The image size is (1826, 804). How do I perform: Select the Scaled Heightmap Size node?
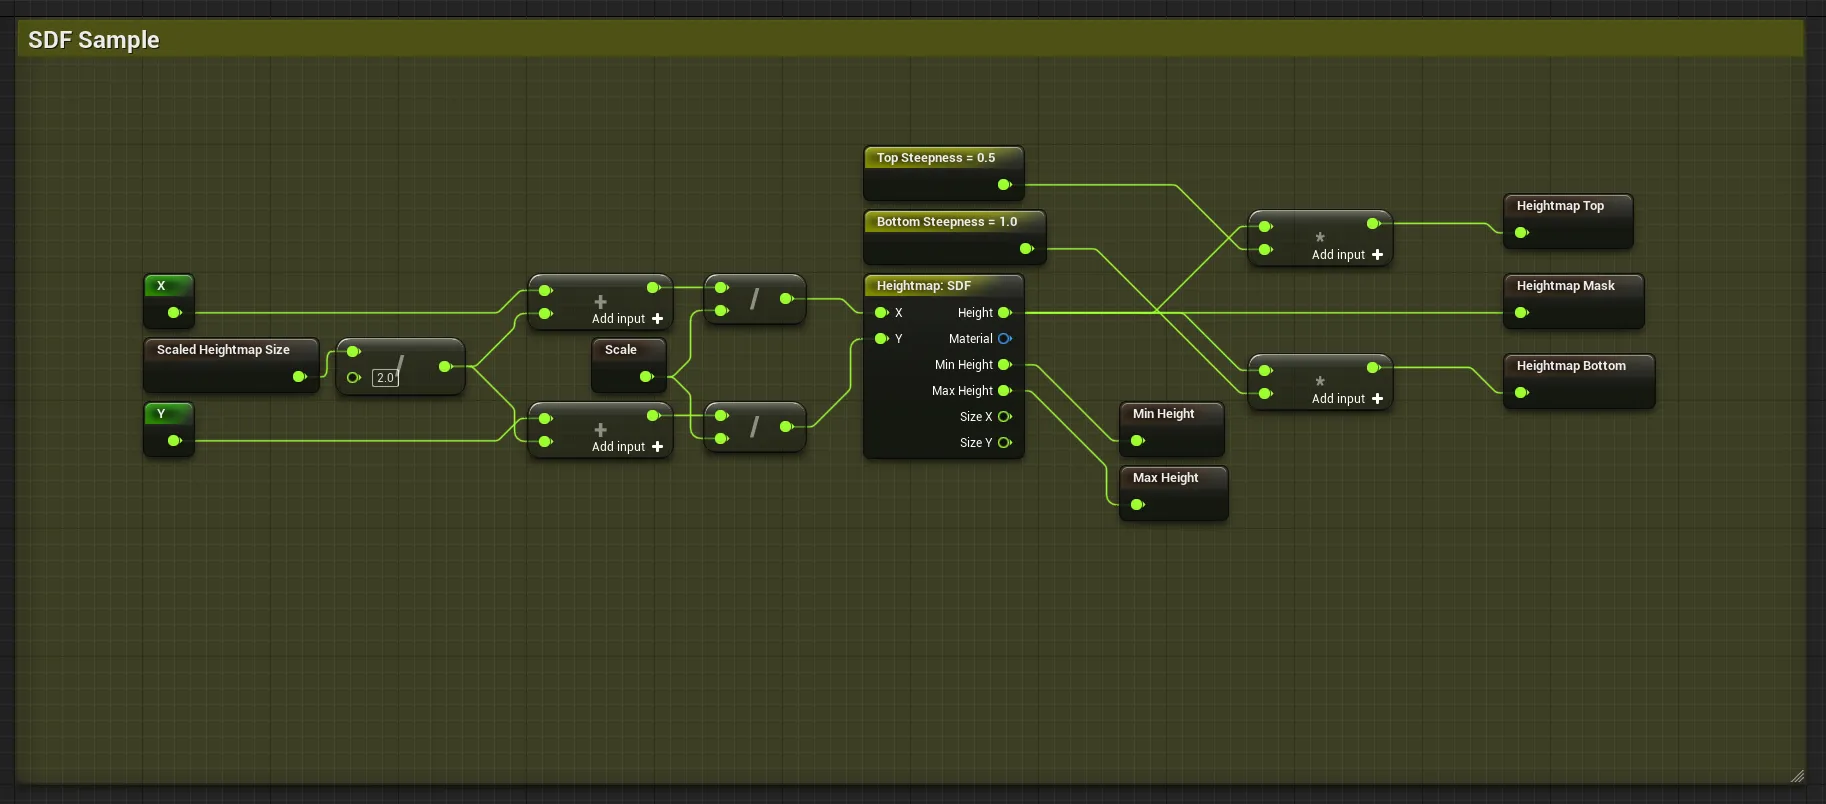[223, 350]
